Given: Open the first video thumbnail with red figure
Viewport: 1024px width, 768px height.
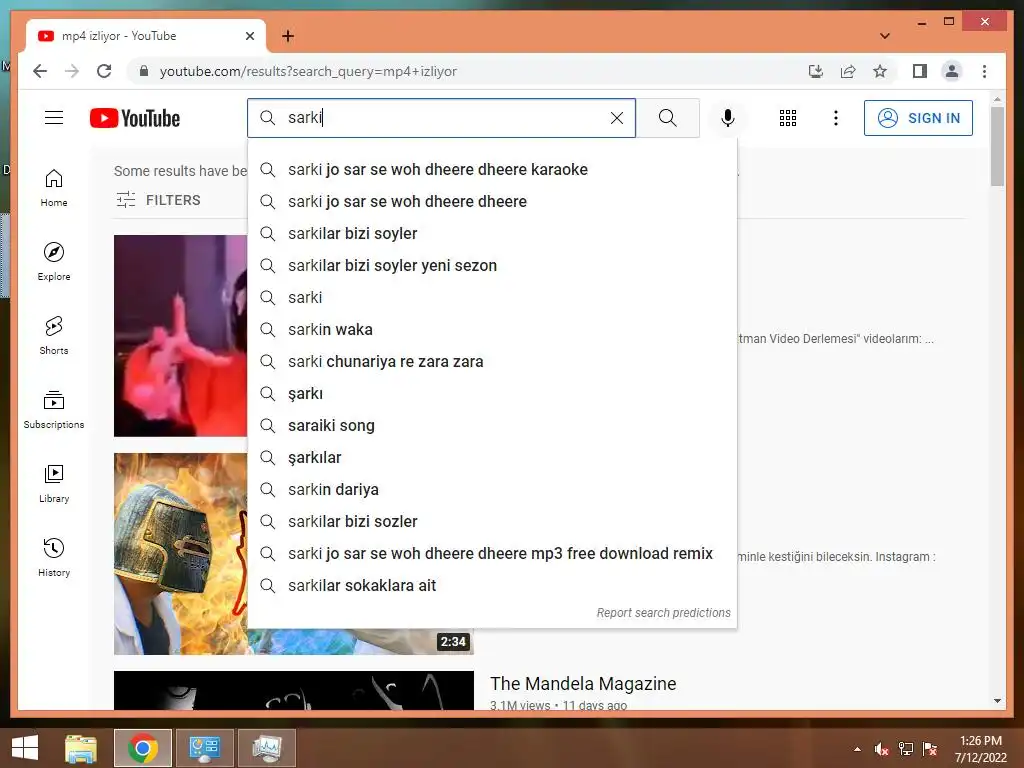Looking at the screenshot, I should click(x=180, y=336).
